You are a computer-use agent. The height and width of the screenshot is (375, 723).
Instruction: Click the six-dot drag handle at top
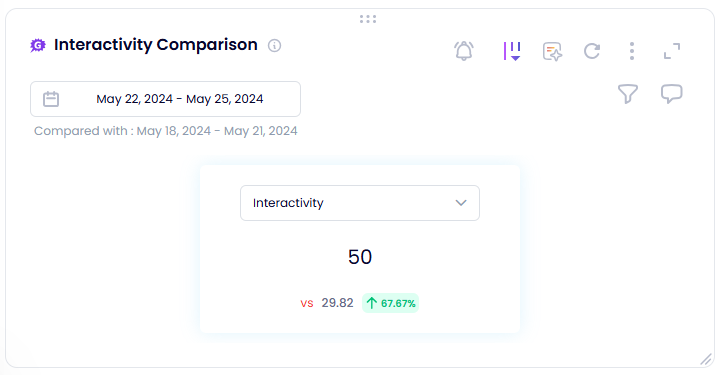368,19
